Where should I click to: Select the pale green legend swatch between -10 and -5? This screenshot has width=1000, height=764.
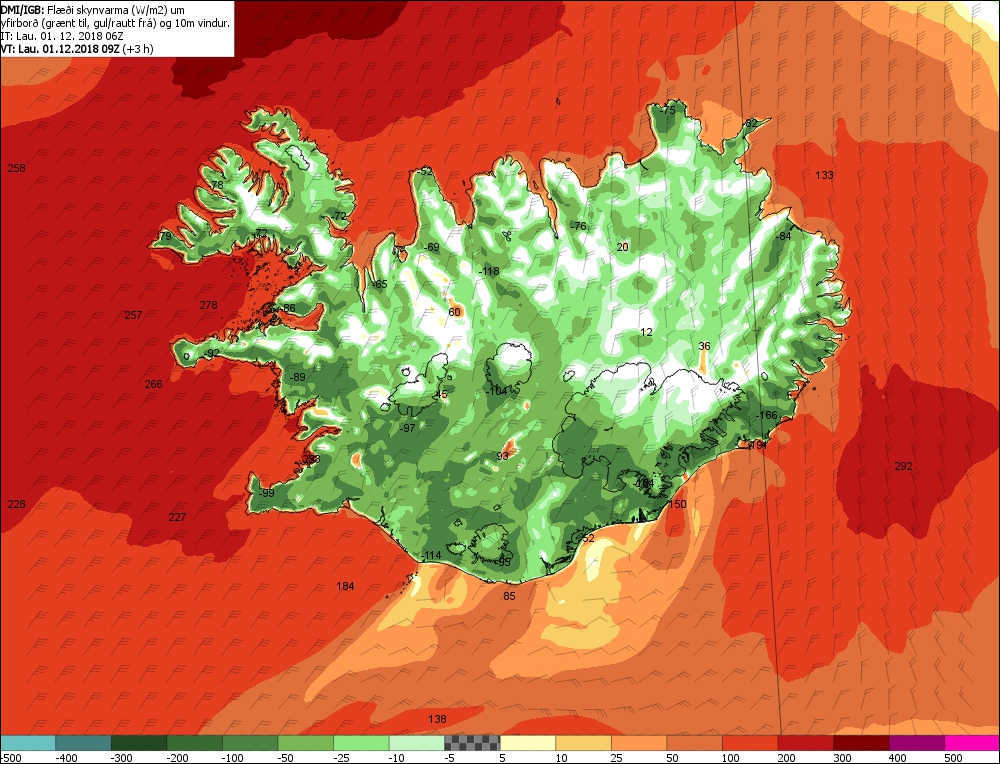pyautogui.click(x=416, y=743)
